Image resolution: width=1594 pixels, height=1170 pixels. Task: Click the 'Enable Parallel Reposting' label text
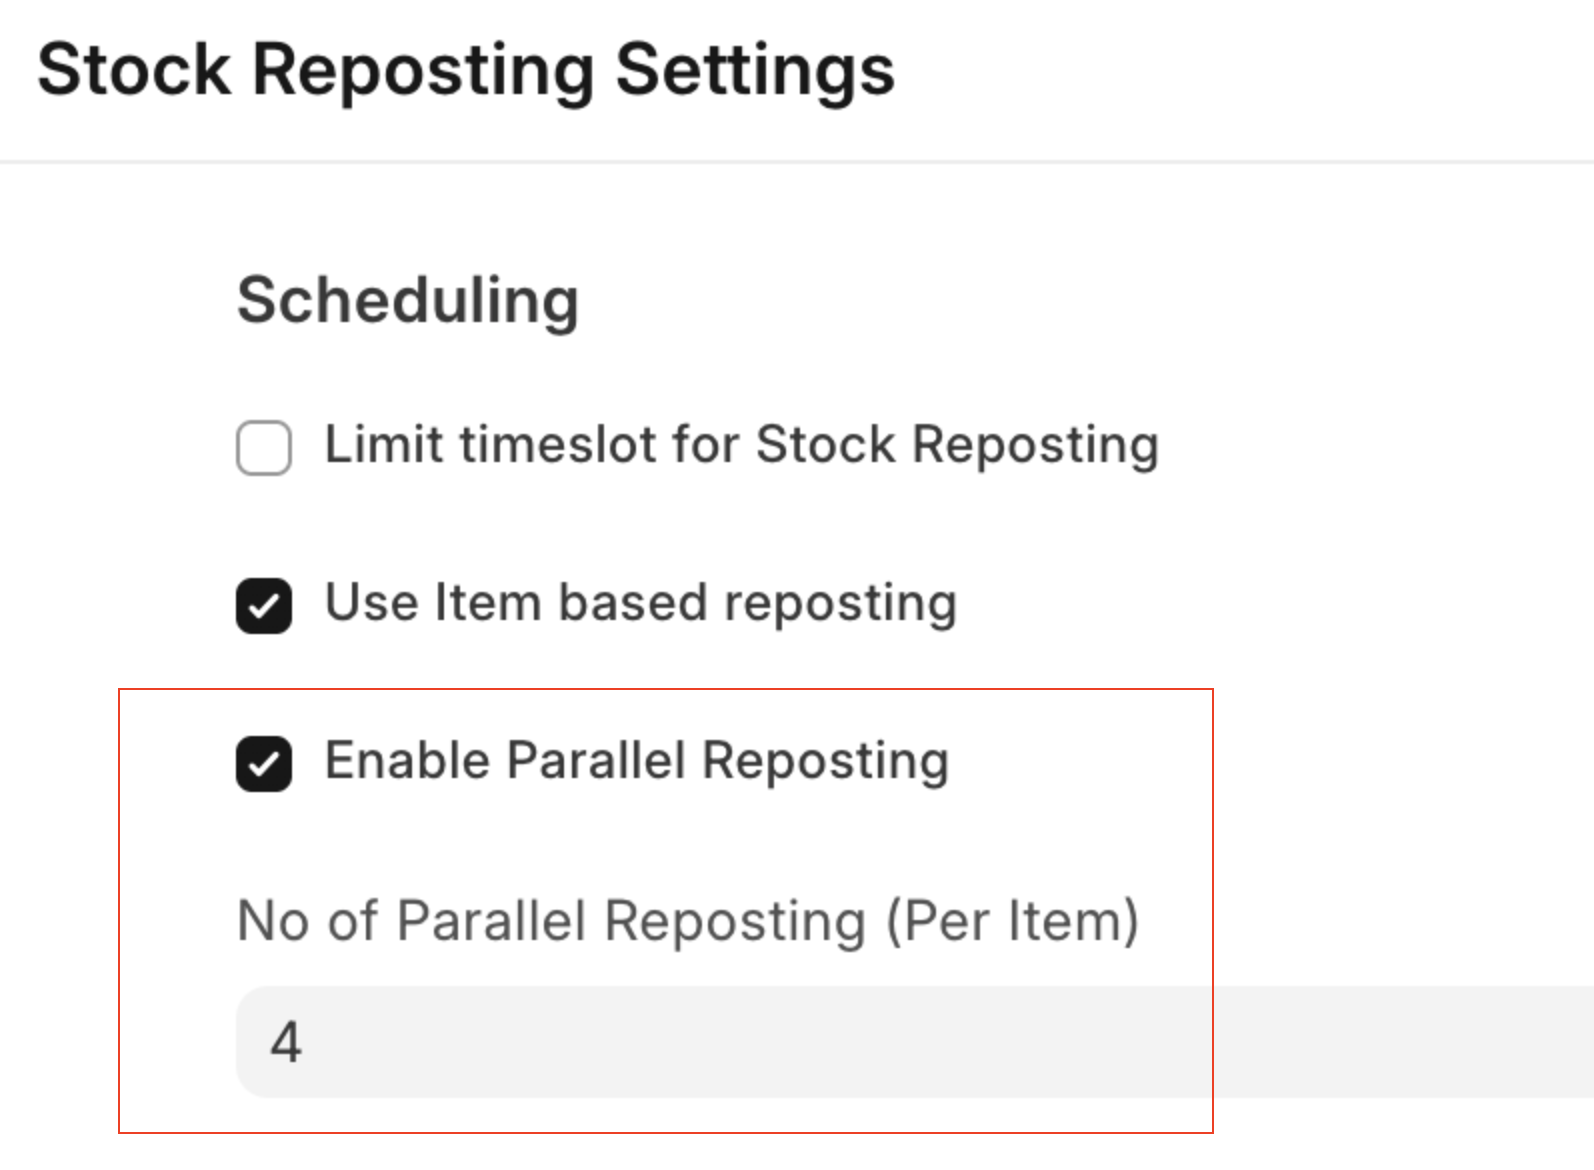click(636, 761)
